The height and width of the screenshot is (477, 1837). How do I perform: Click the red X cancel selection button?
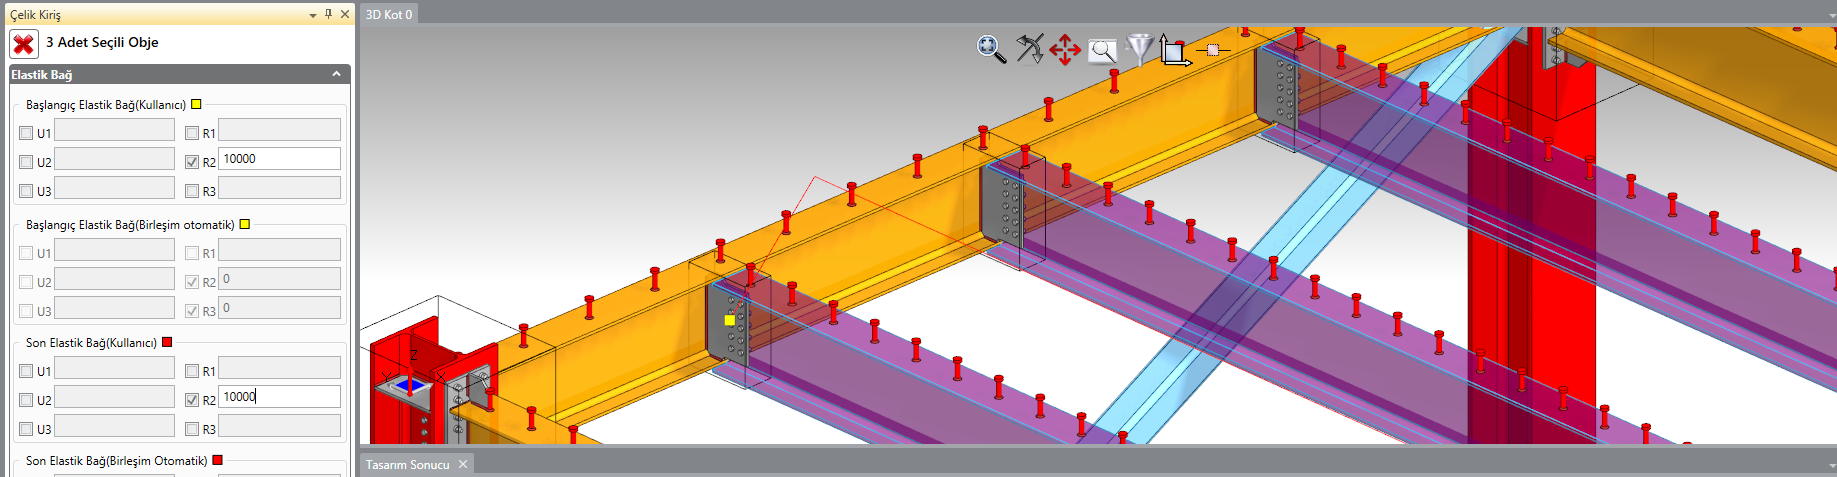point(24,44)
